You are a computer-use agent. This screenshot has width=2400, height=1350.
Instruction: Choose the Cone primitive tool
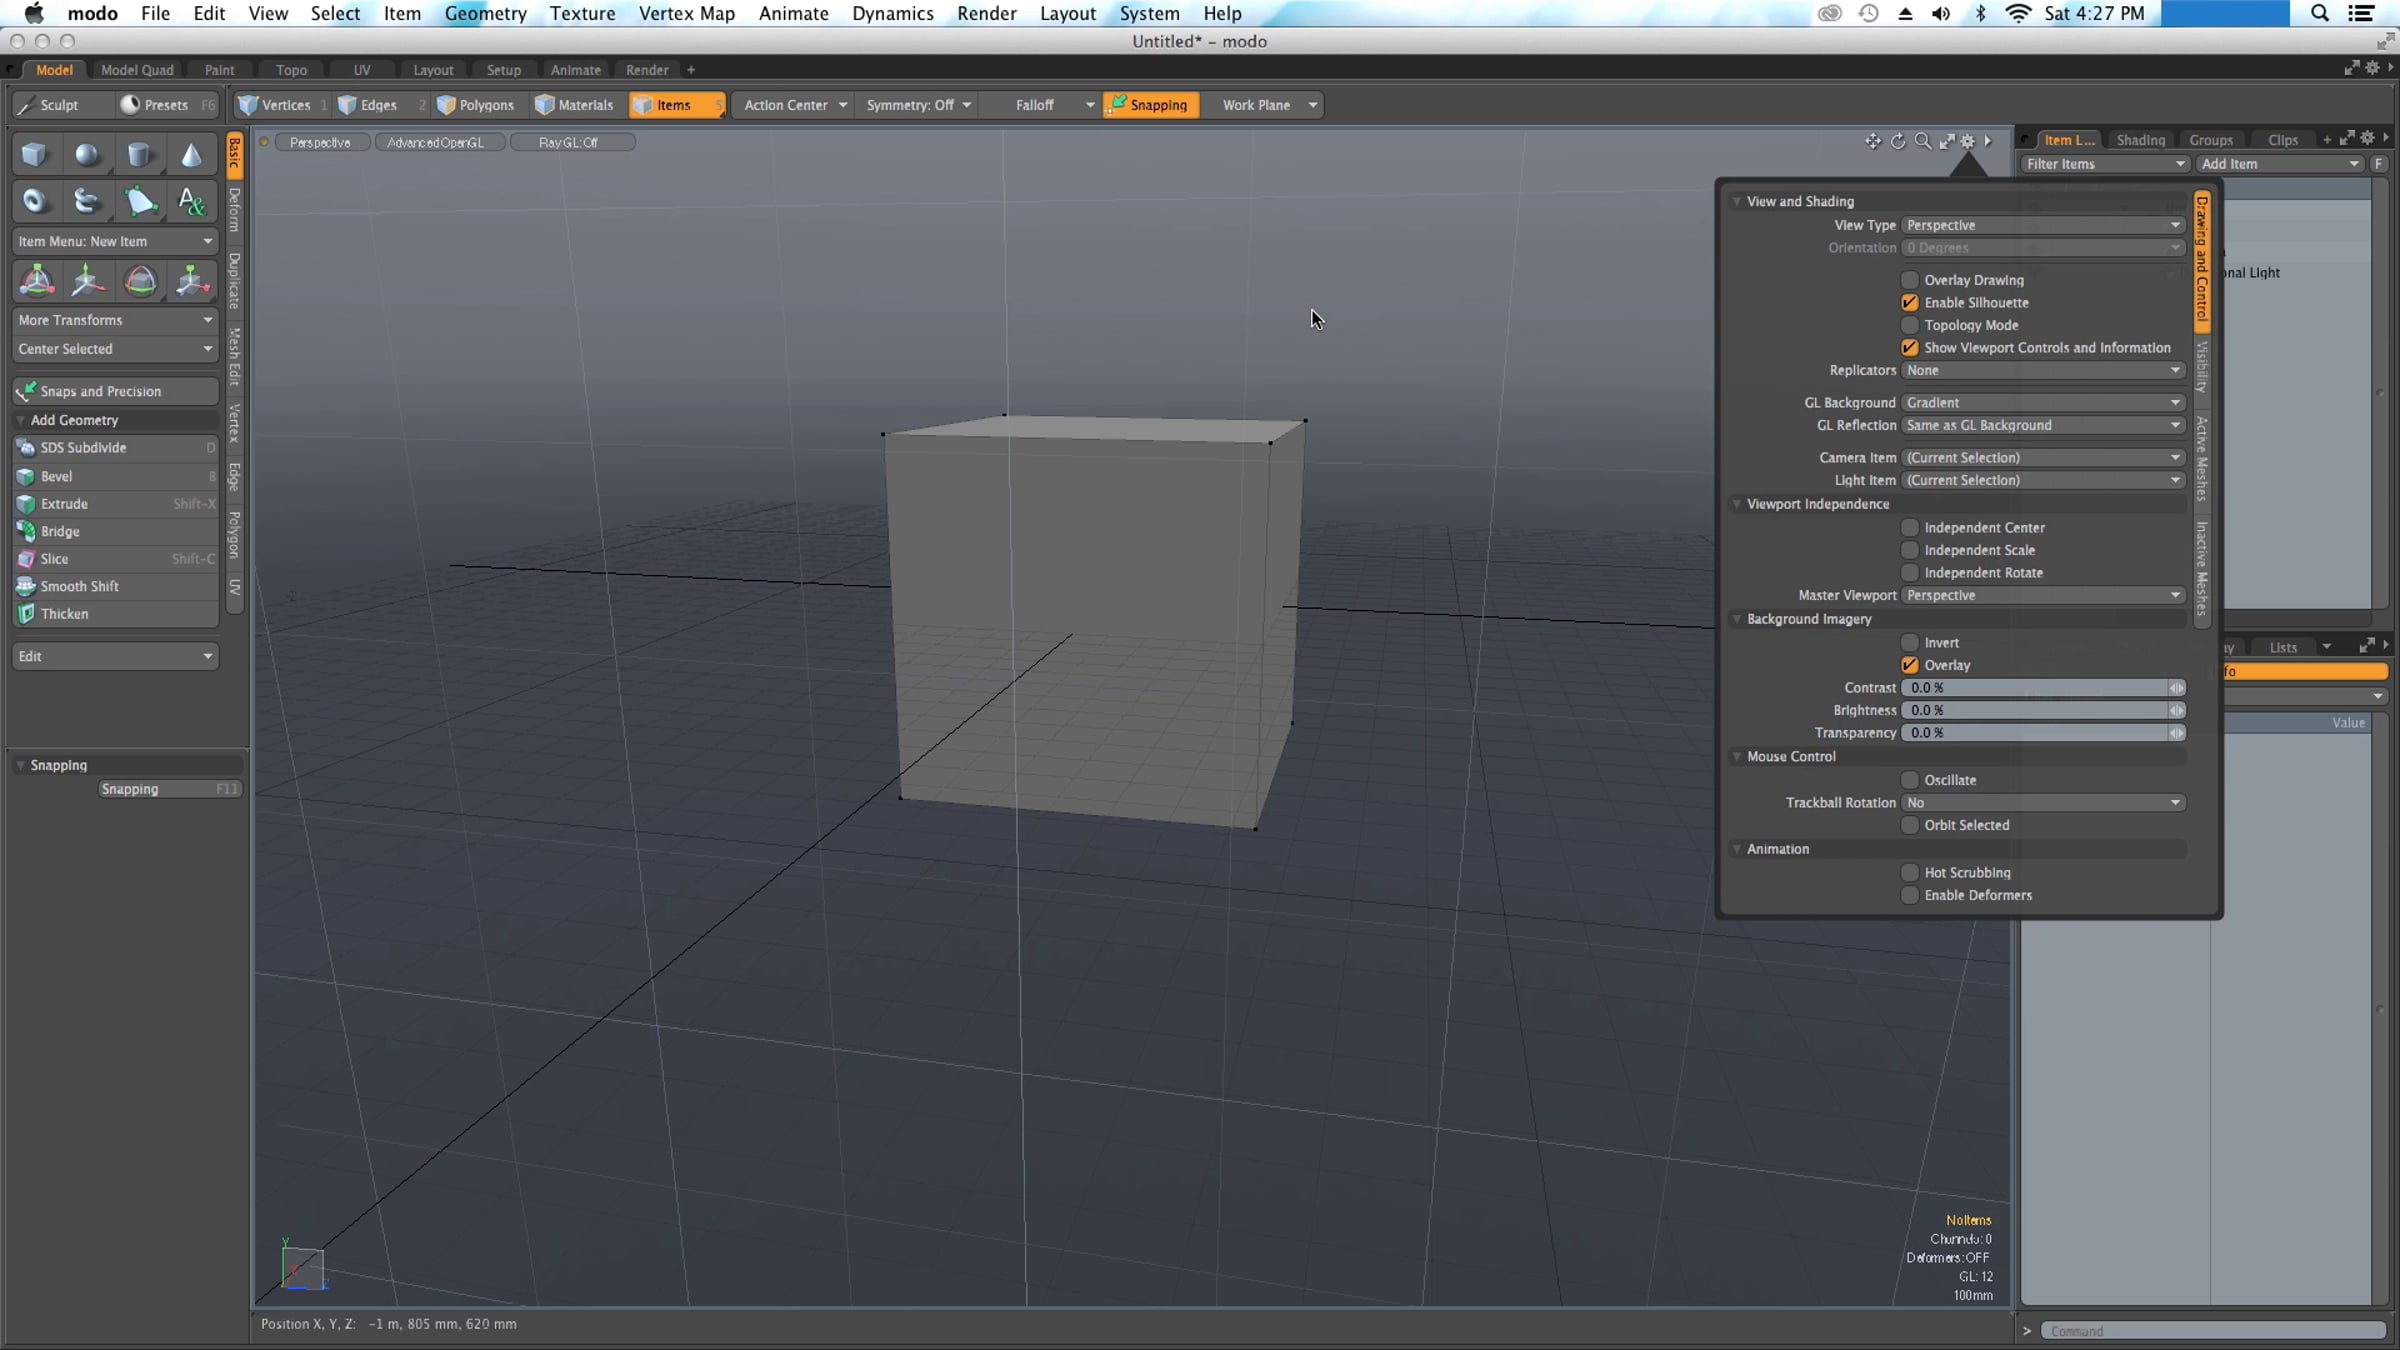pyautogui.click(x=191, y=154)
